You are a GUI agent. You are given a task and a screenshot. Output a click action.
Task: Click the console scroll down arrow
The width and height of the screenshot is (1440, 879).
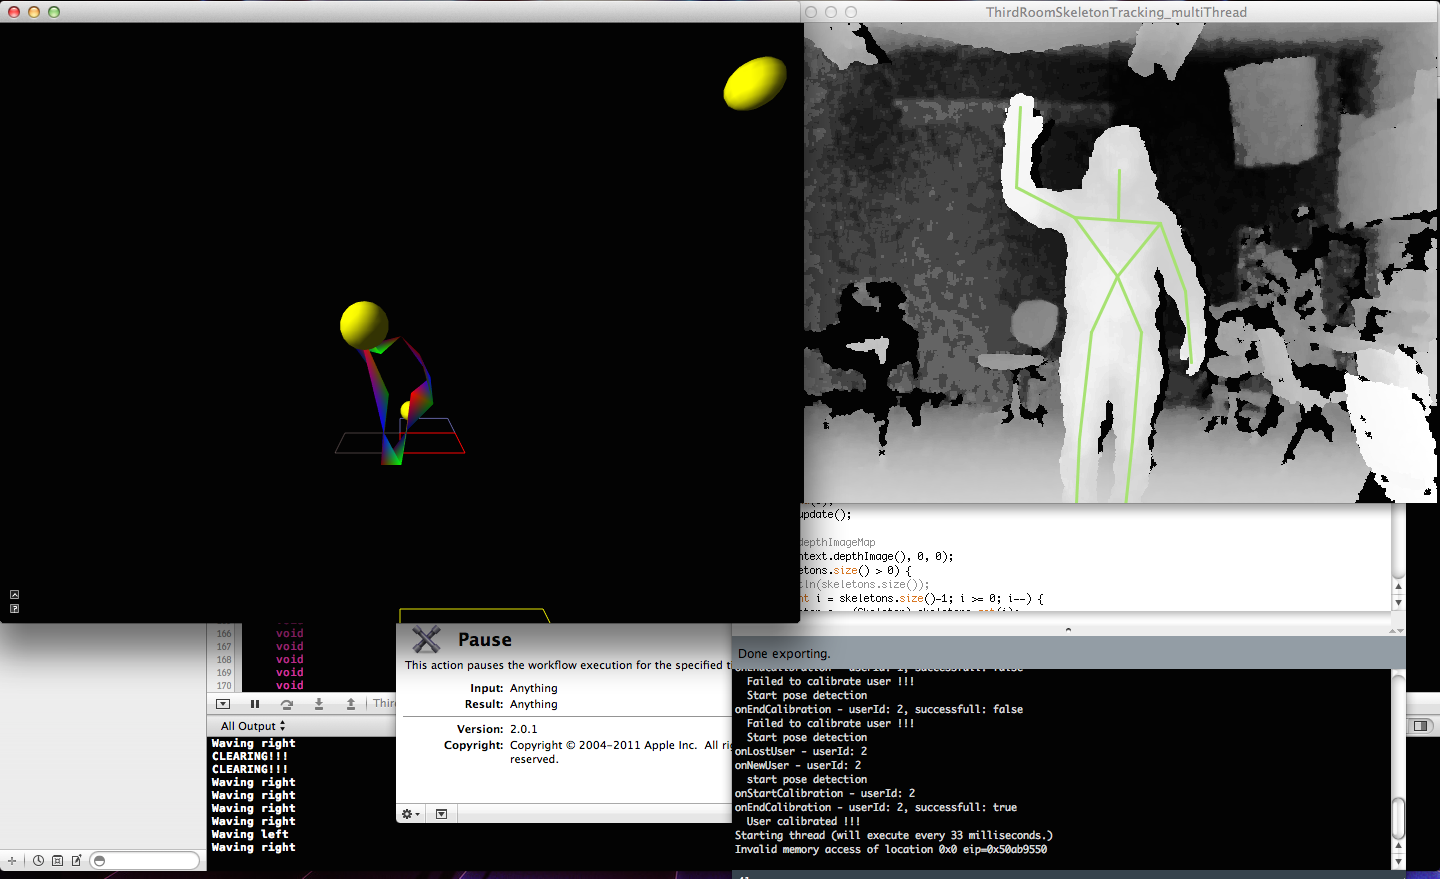(x=1398, y=861)
